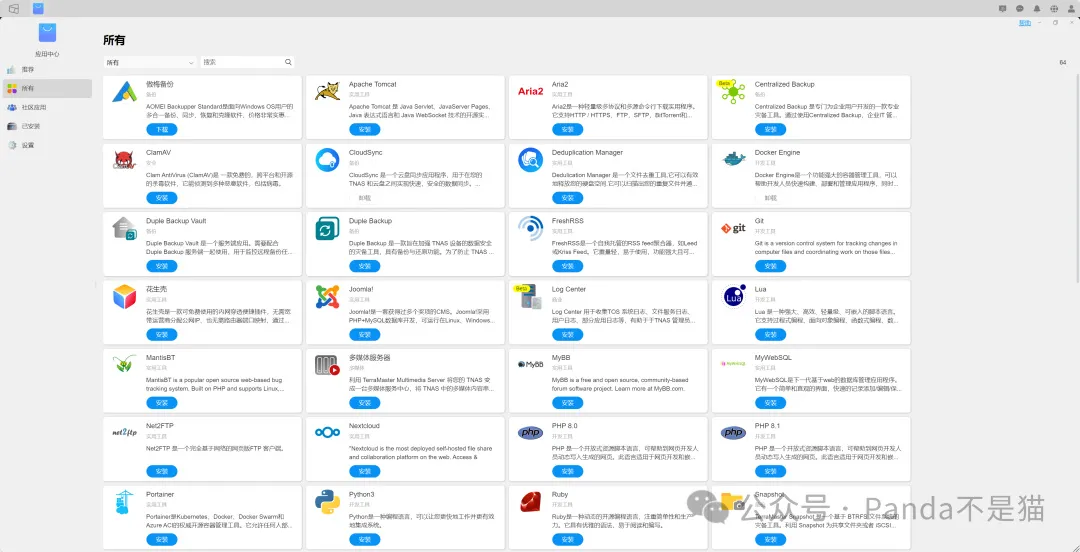Click the Duple Backup teal icon
Image resolution: width=1080 pixels, height=552 pixels.
point(328,228)
